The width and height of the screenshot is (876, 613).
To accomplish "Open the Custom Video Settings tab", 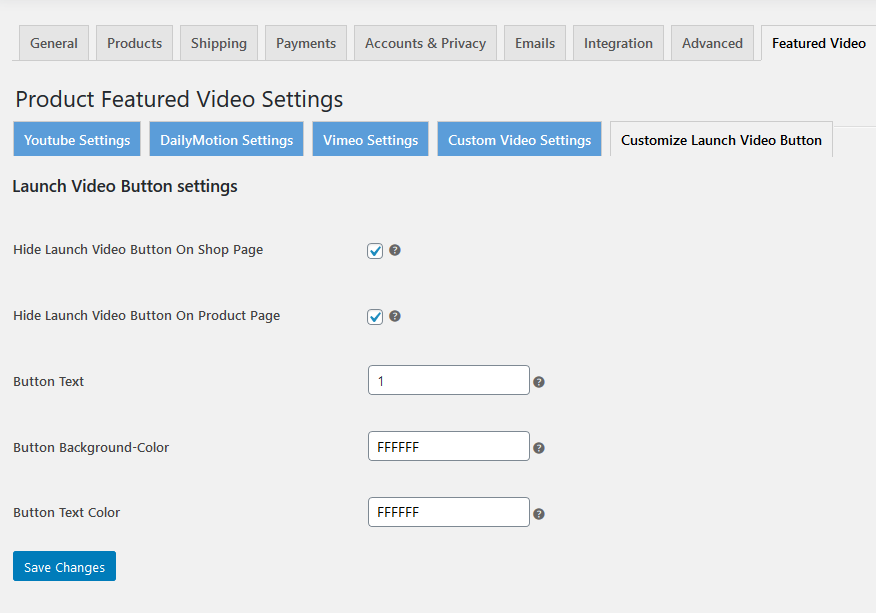I will point(519,139).
